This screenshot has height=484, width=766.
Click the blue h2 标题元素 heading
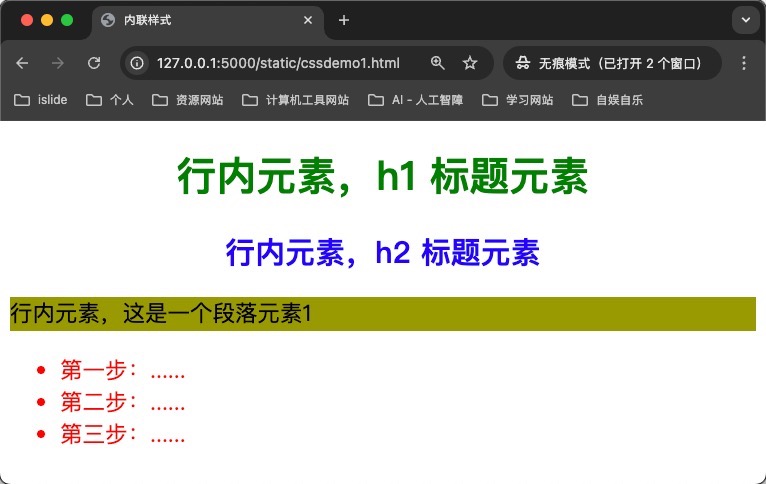click(x=383, y=253)
